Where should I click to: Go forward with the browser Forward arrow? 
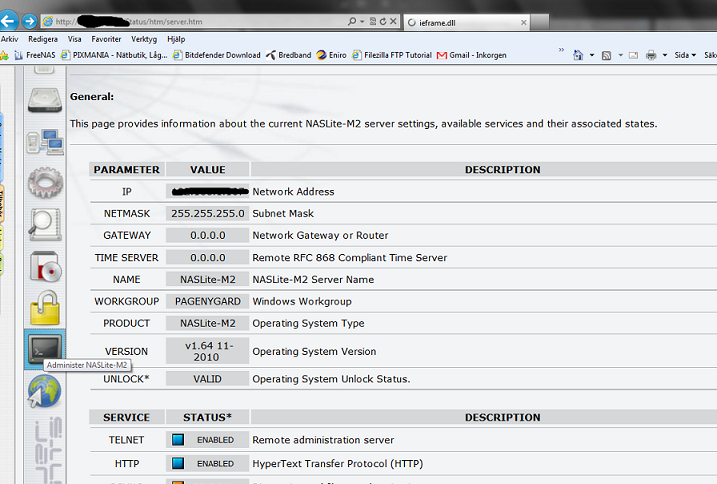(x=30, y=21)
